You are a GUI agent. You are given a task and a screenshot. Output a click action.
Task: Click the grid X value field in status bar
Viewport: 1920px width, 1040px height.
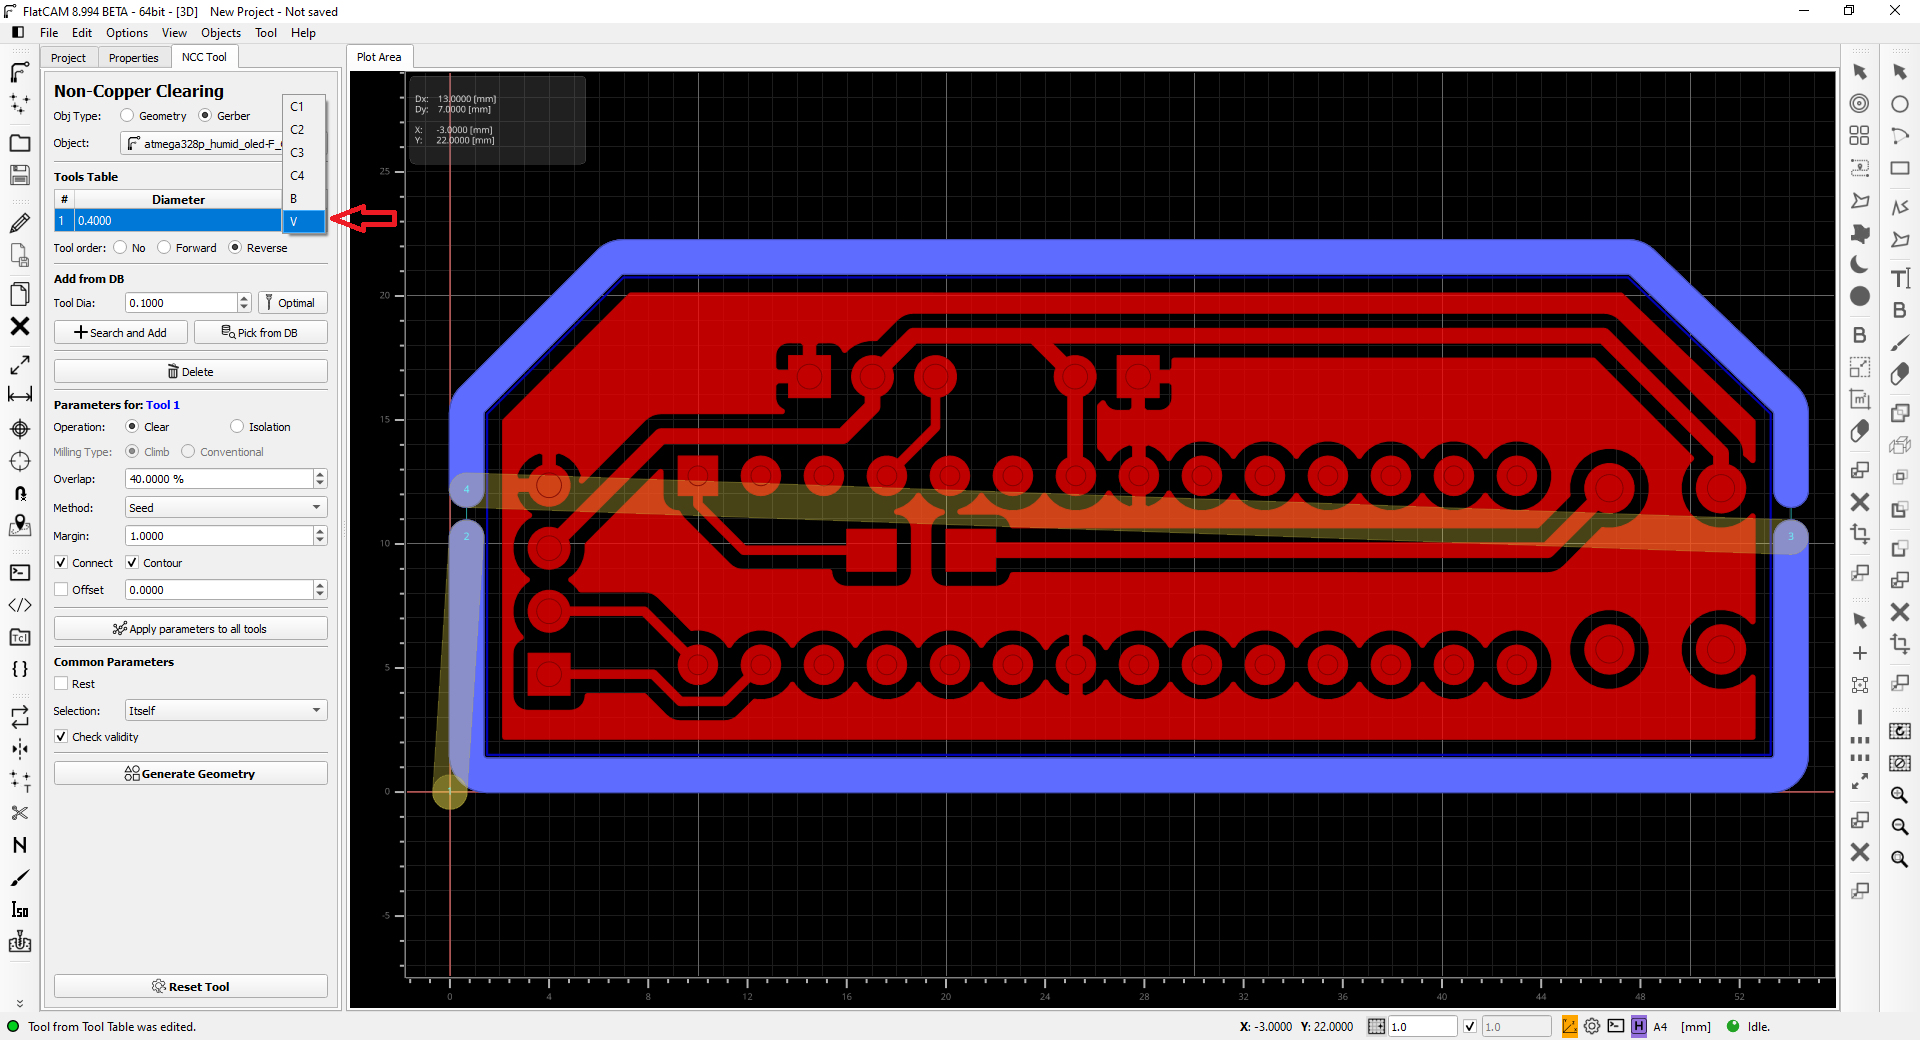tap(1422, 1026)
